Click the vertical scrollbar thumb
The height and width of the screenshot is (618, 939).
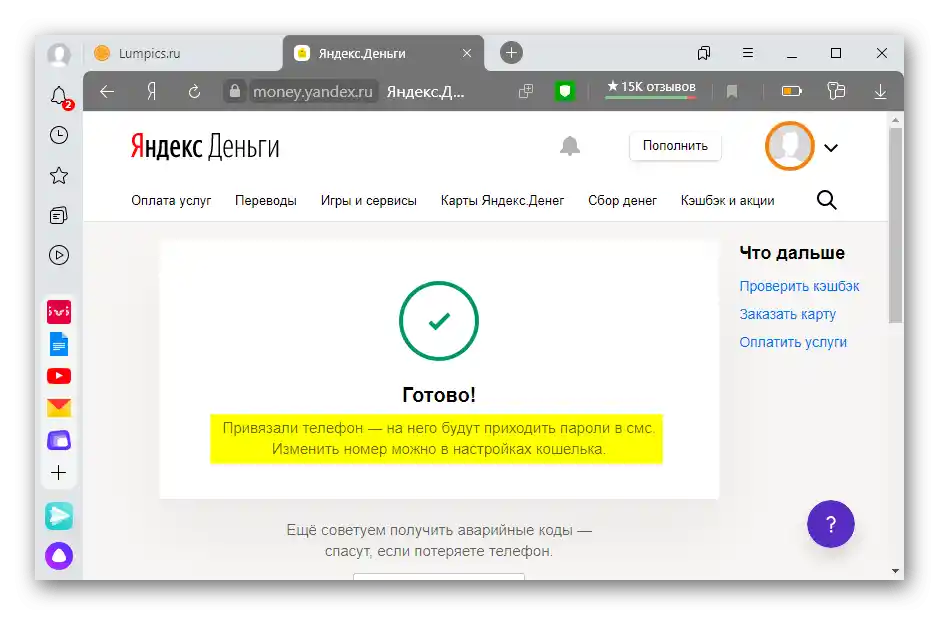pyautogui.click(x=895, y=225)
